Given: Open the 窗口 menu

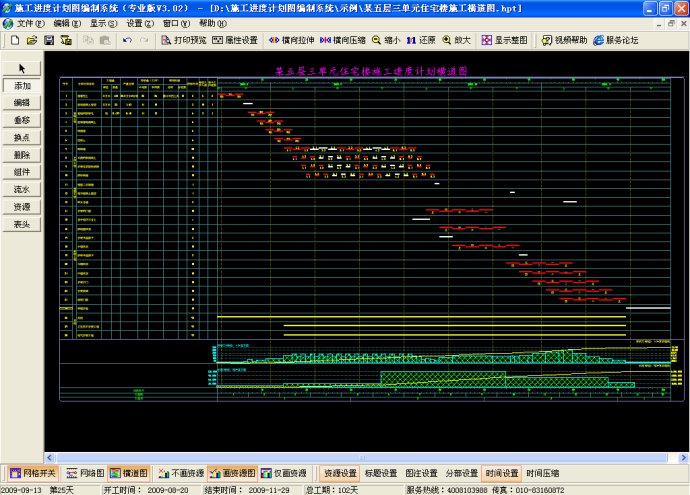Looking at the screenshot, I should click(x=176, y=23).
